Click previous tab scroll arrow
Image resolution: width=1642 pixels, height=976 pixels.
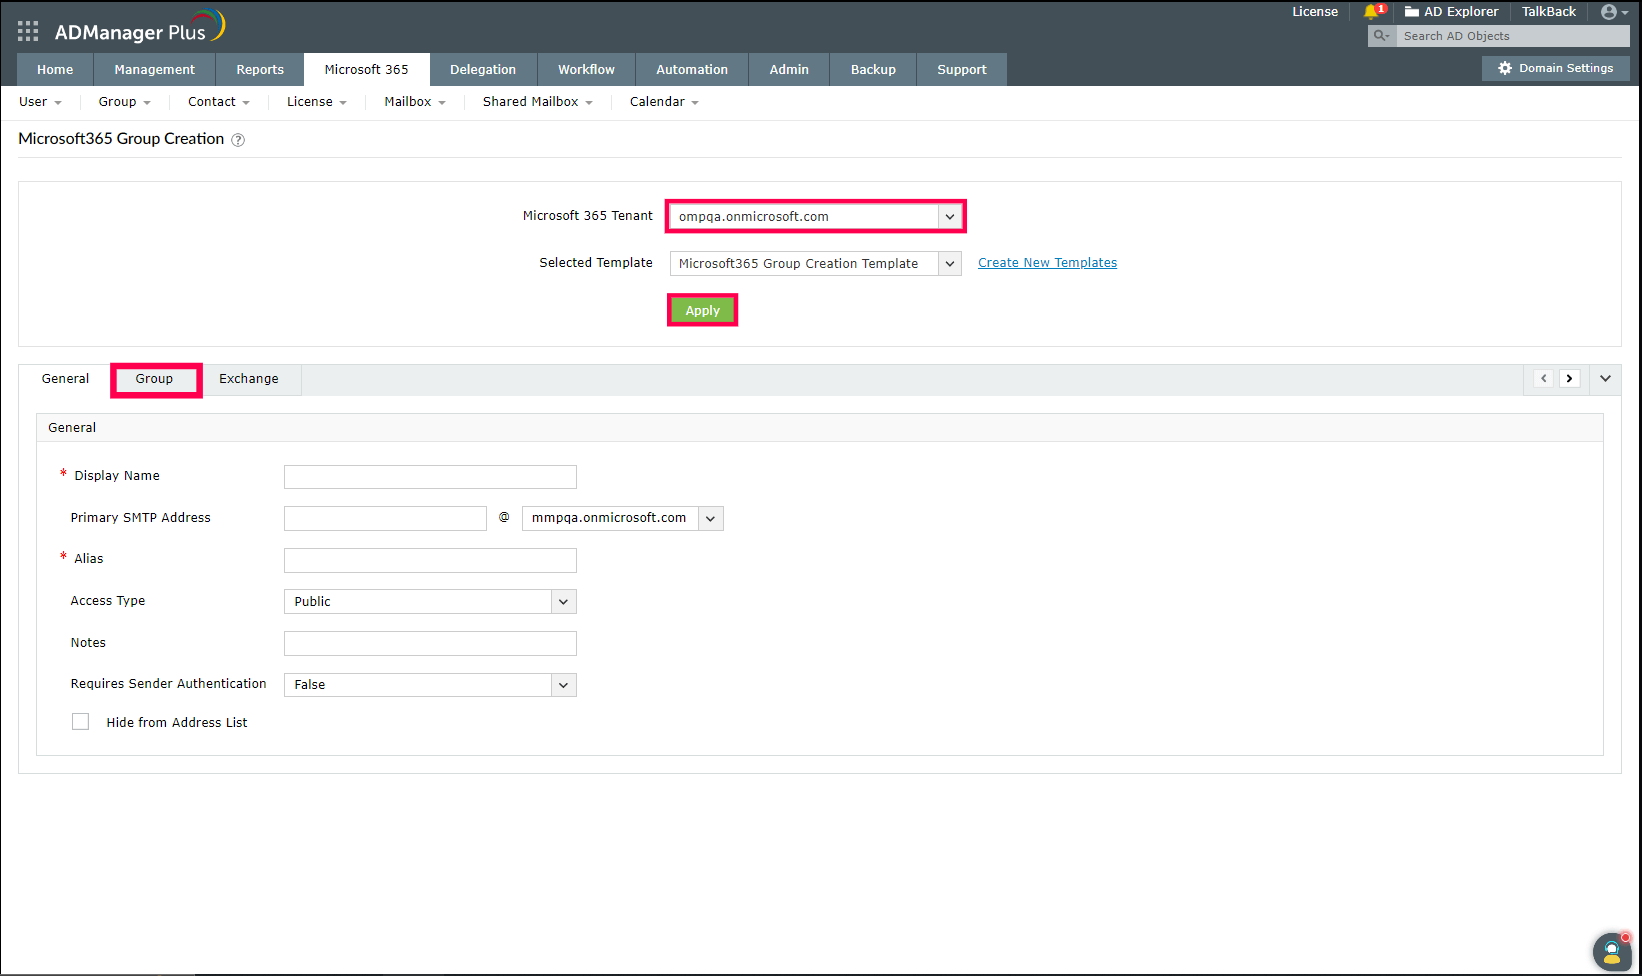coord(1544,378)
